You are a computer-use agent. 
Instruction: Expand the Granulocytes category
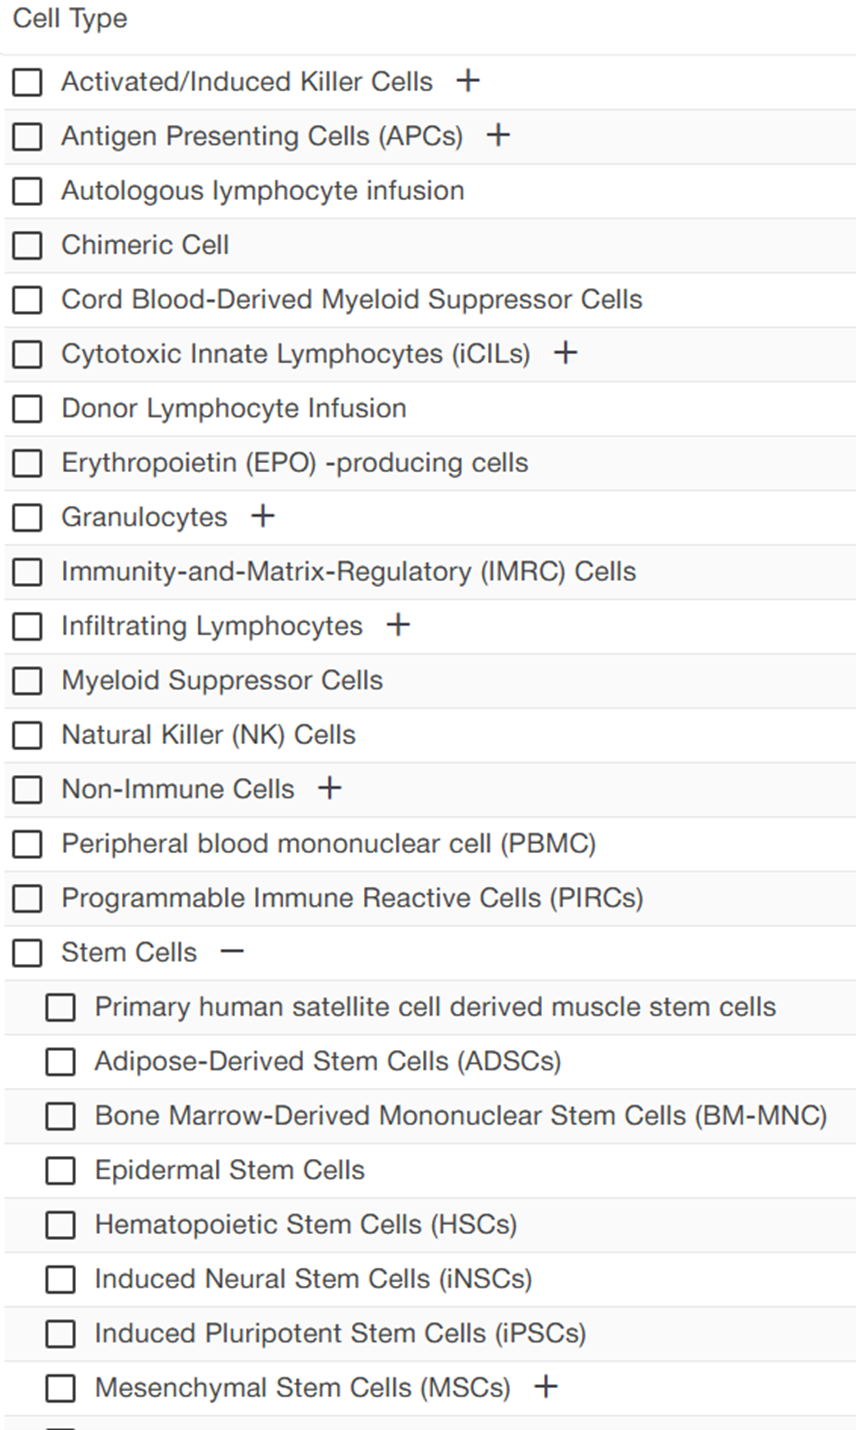263,516
